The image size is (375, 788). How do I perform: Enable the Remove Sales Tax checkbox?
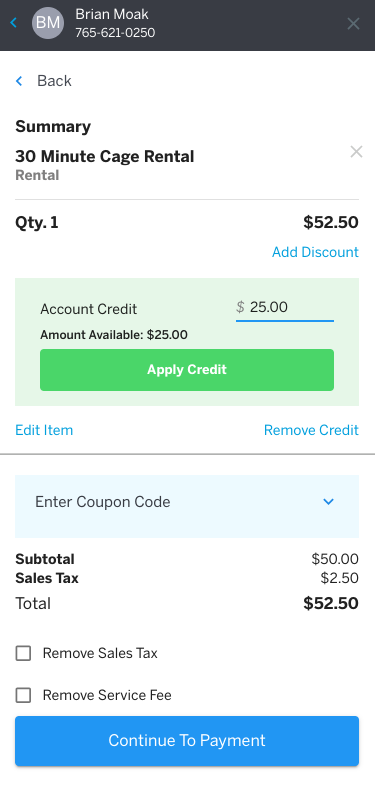point(23,653)
